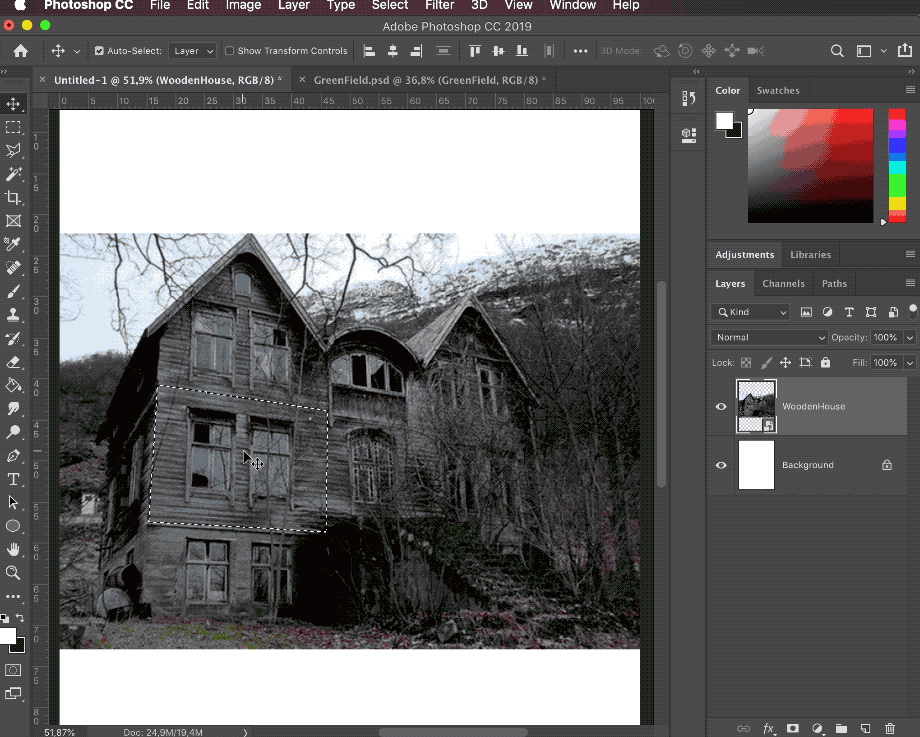
Task: Open the Filter menu
Action: (x=439, y=6)
